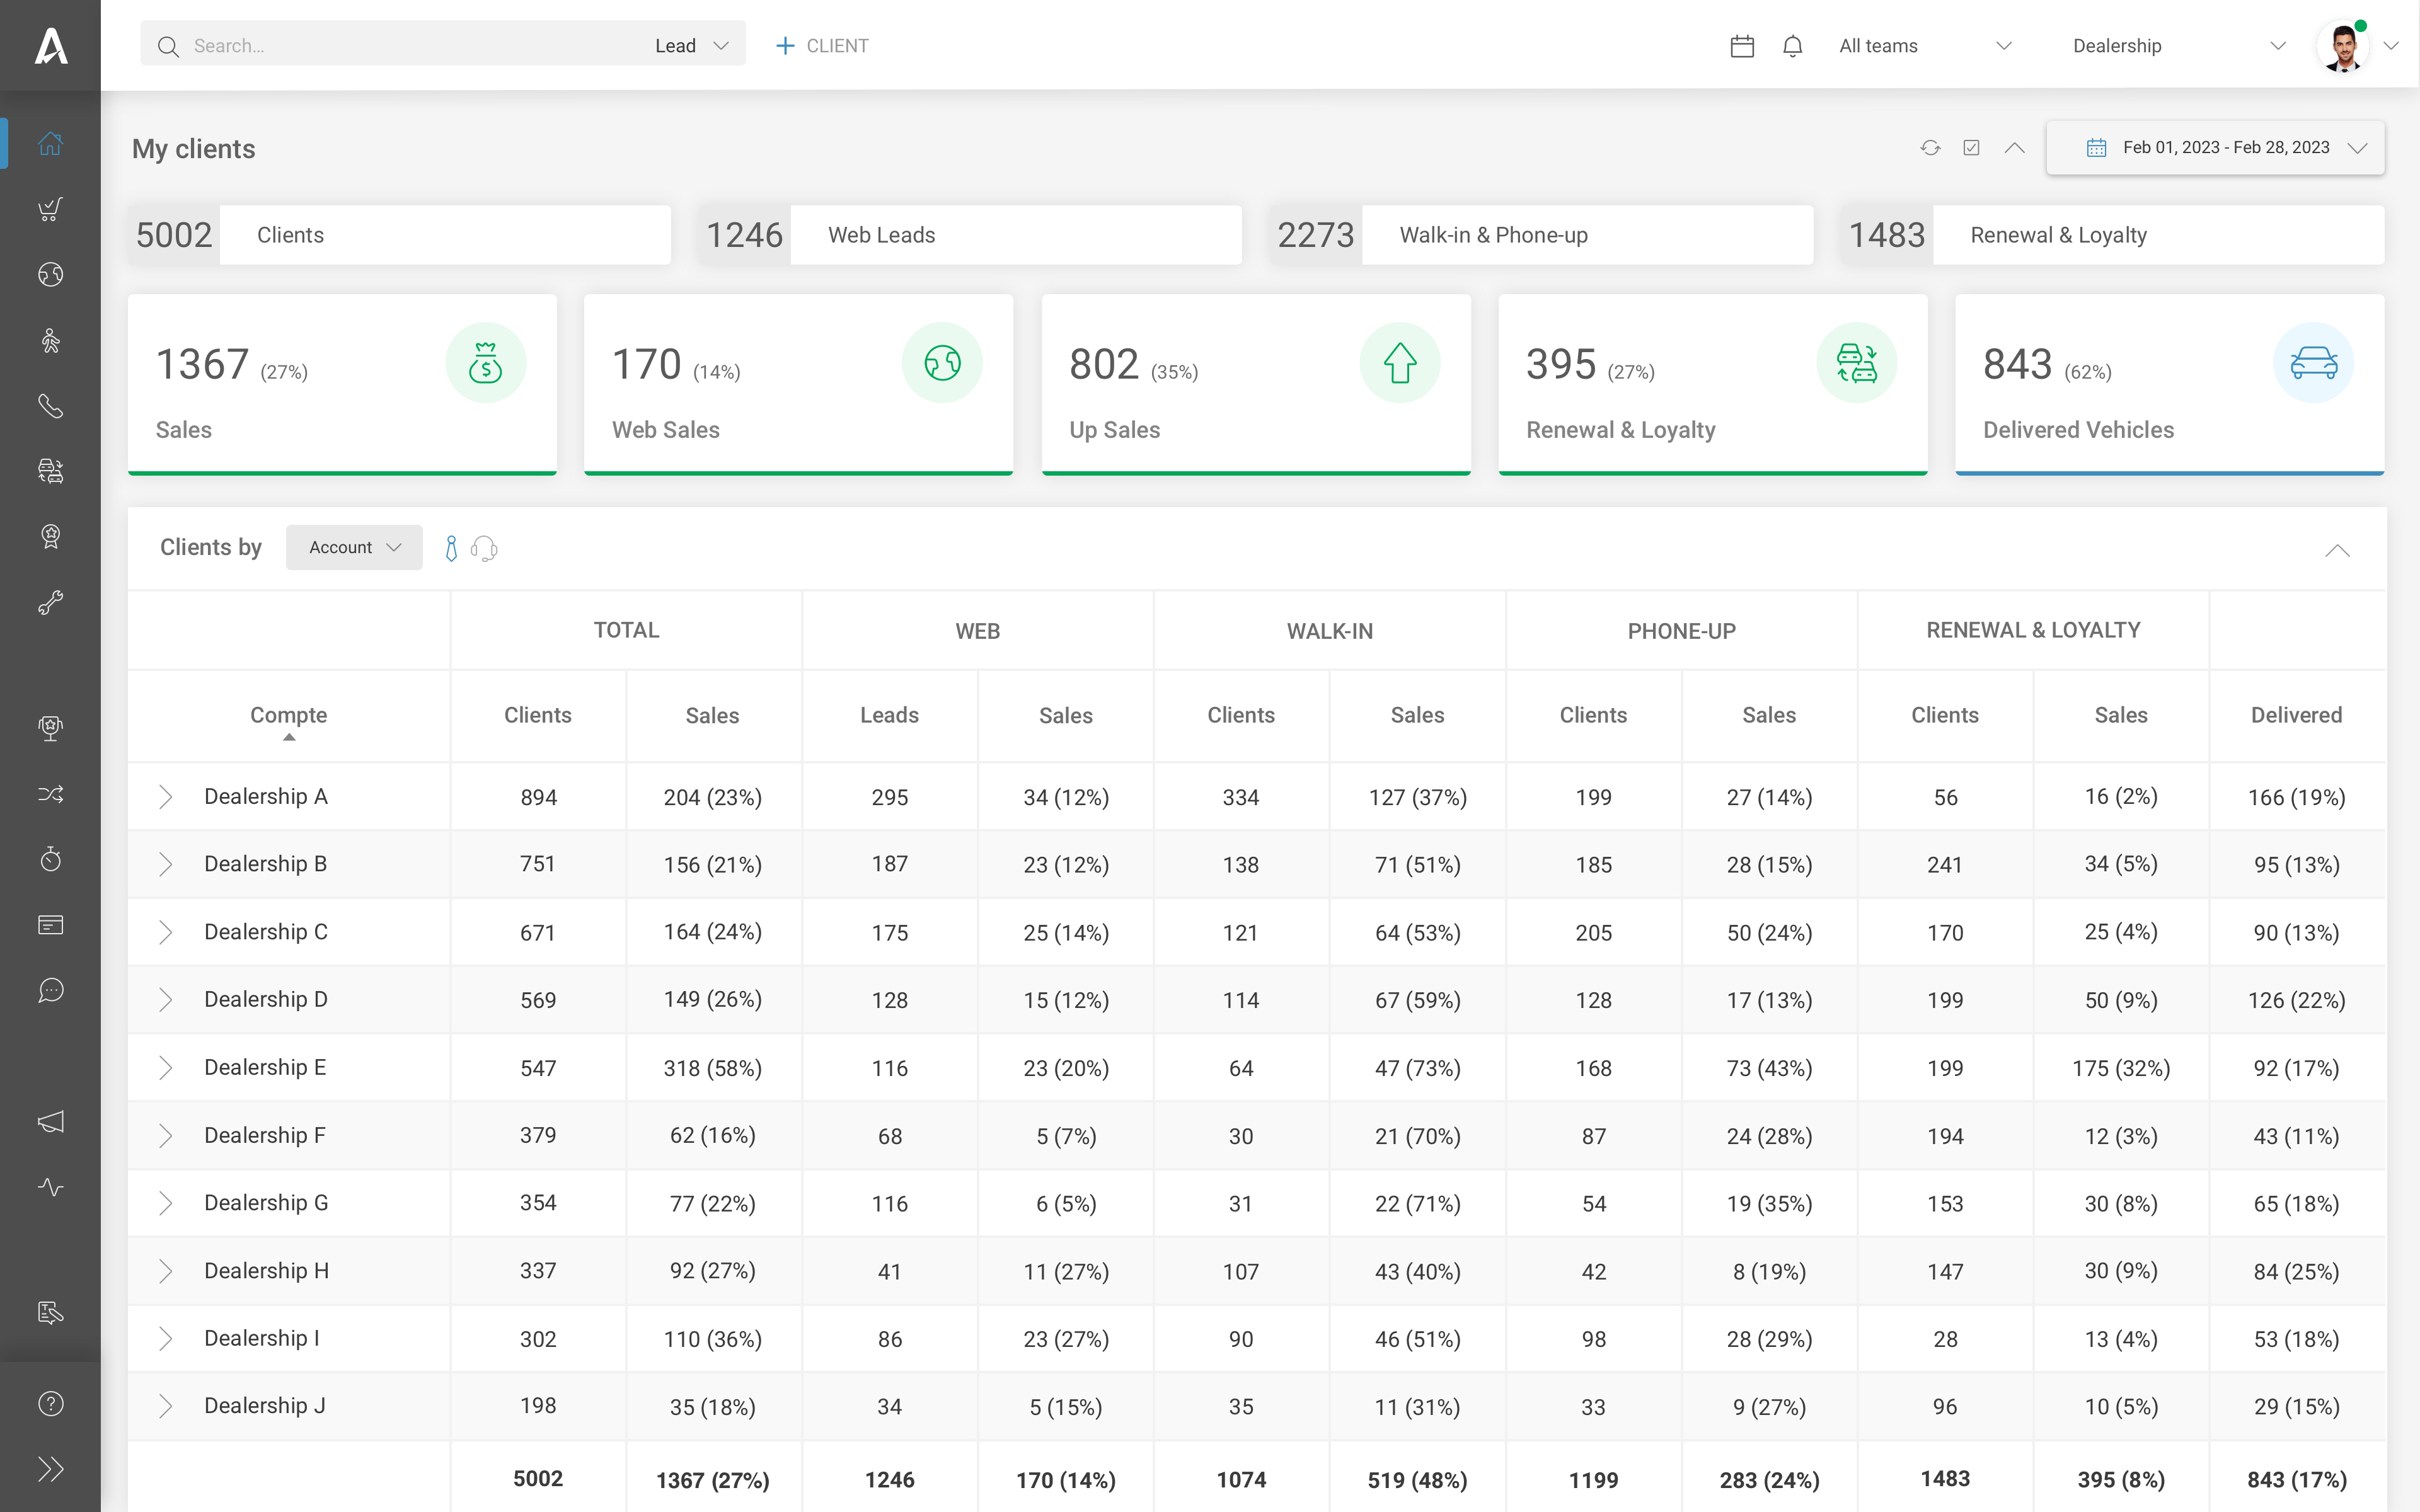Screen dimensions: 2420x1512
Task: Expand the sidebar with double chevron
Action: pyautogui.click(x=50, y=1469)
